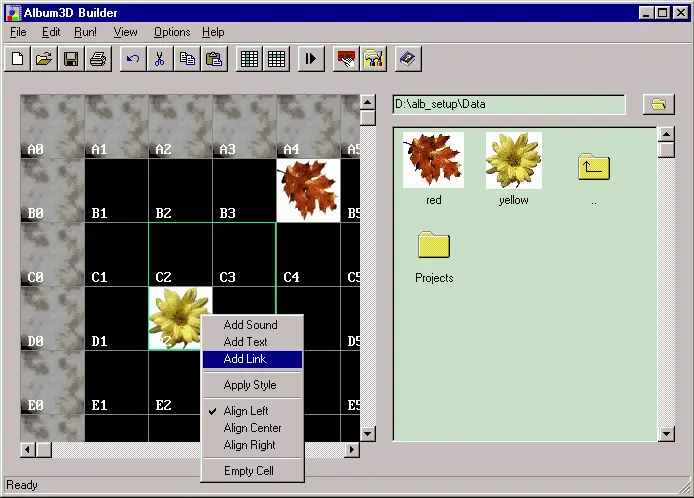Click the grid horizontal scrollbar left arrow
This screenshot has width=694, height=498.
coord(28,450)
